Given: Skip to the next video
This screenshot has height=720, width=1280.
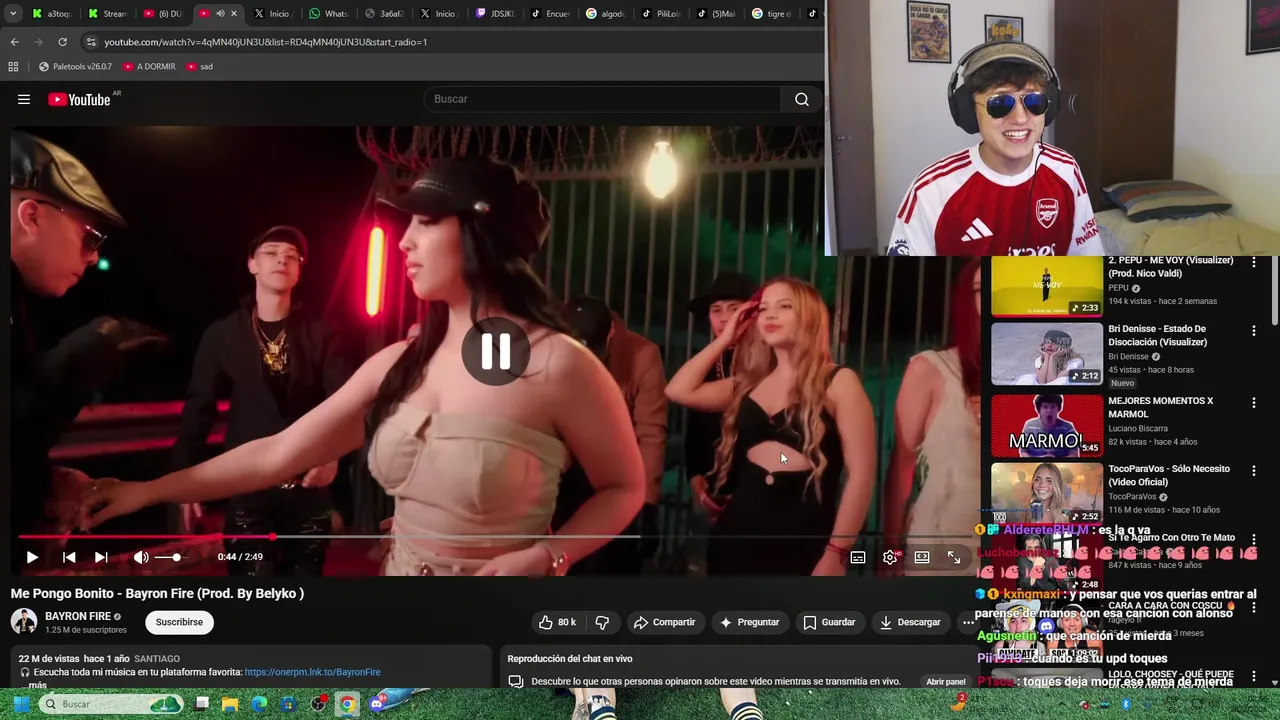Looking at the screenshot, I should point(101,557).
